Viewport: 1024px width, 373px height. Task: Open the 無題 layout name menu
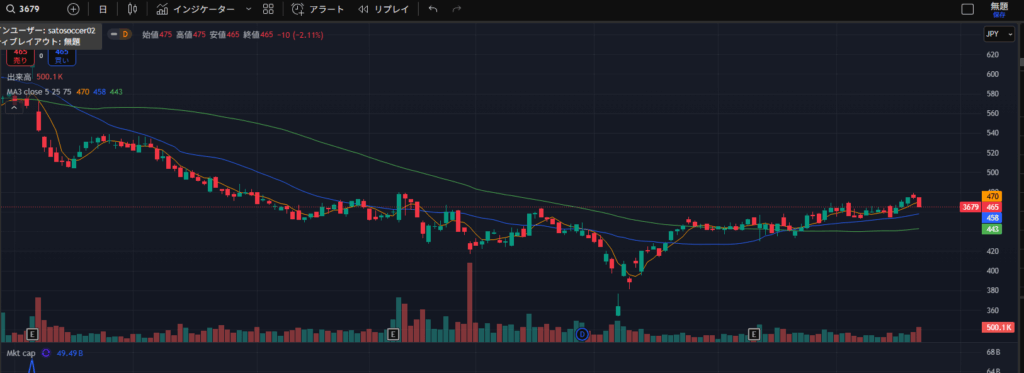click(x=999, y=6)
